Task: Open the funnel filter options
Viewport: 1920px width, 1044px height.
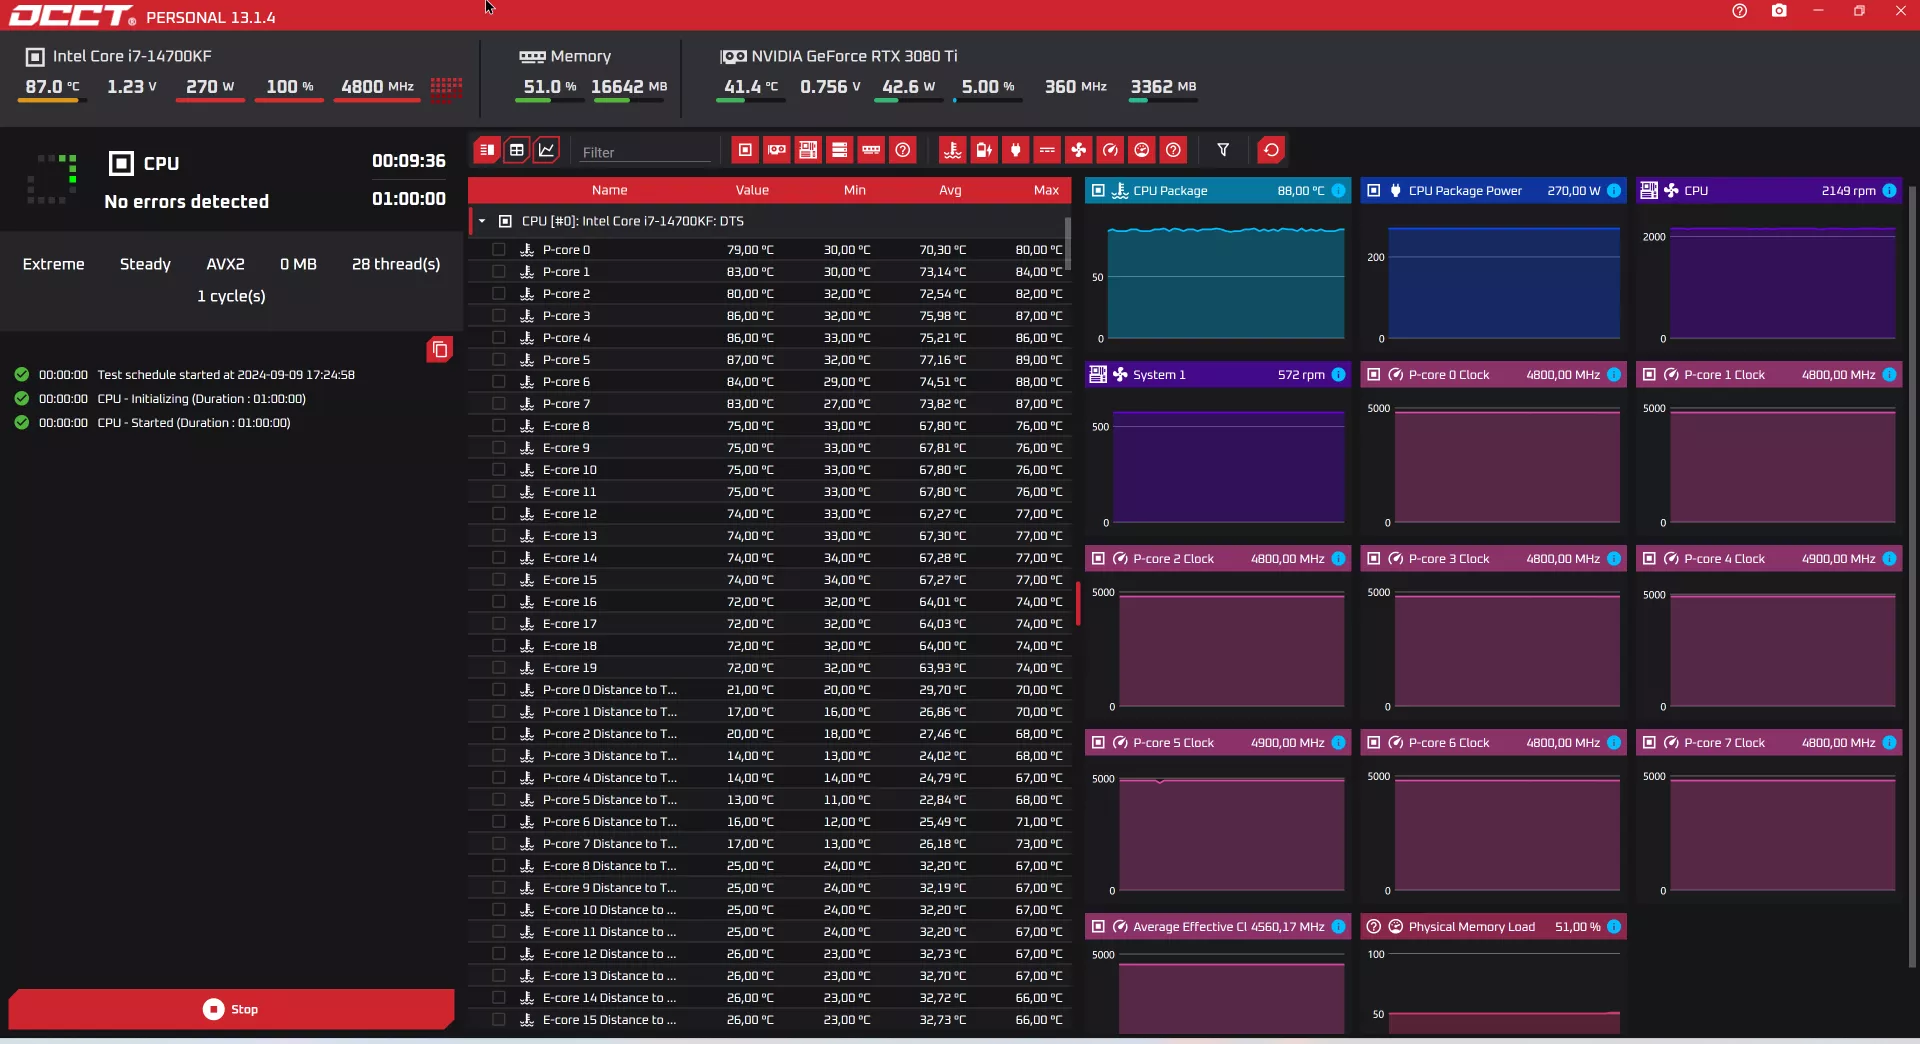Action: [x=1223, y=150]
